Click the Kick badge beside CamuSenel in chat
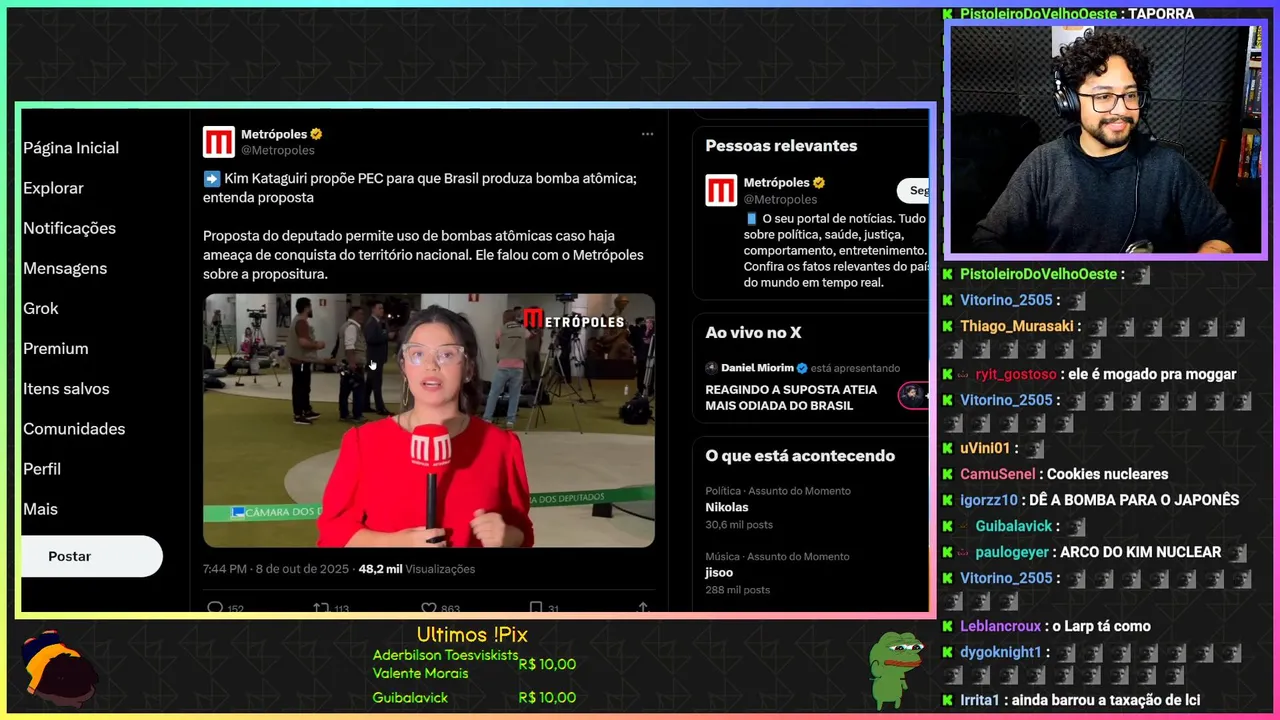Screen dimensions: 1280x720 (x=947, y=474)
